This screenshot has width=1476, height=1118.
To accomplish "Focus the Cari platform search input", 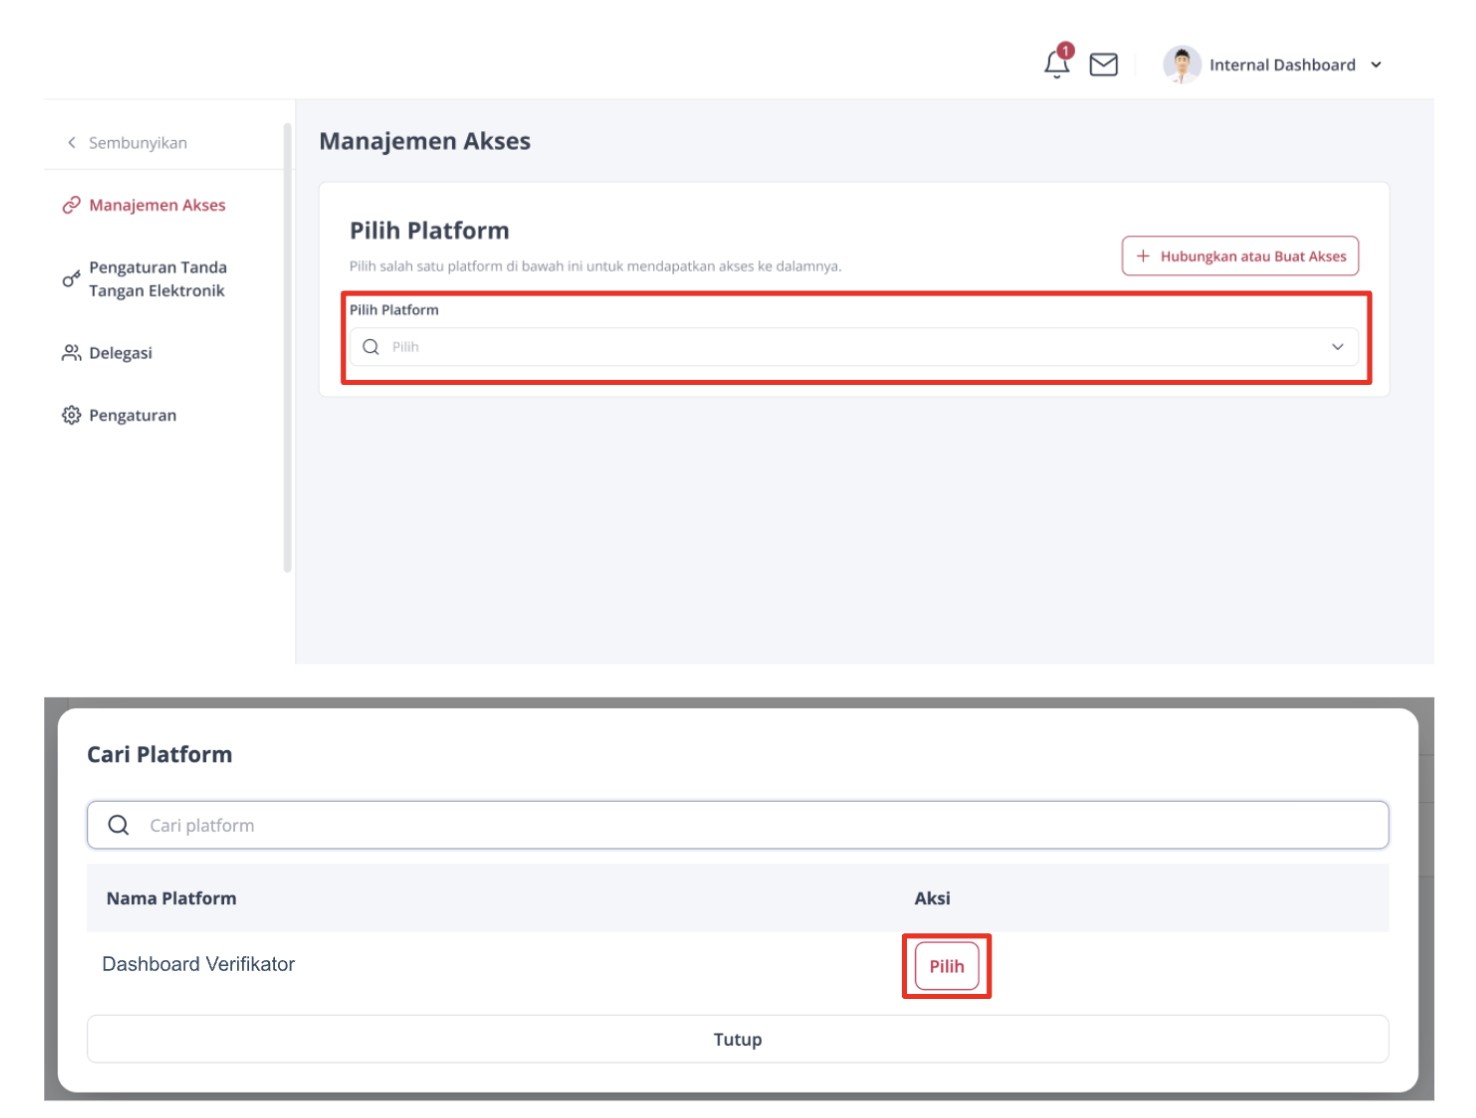I will (x=738, y=825).
